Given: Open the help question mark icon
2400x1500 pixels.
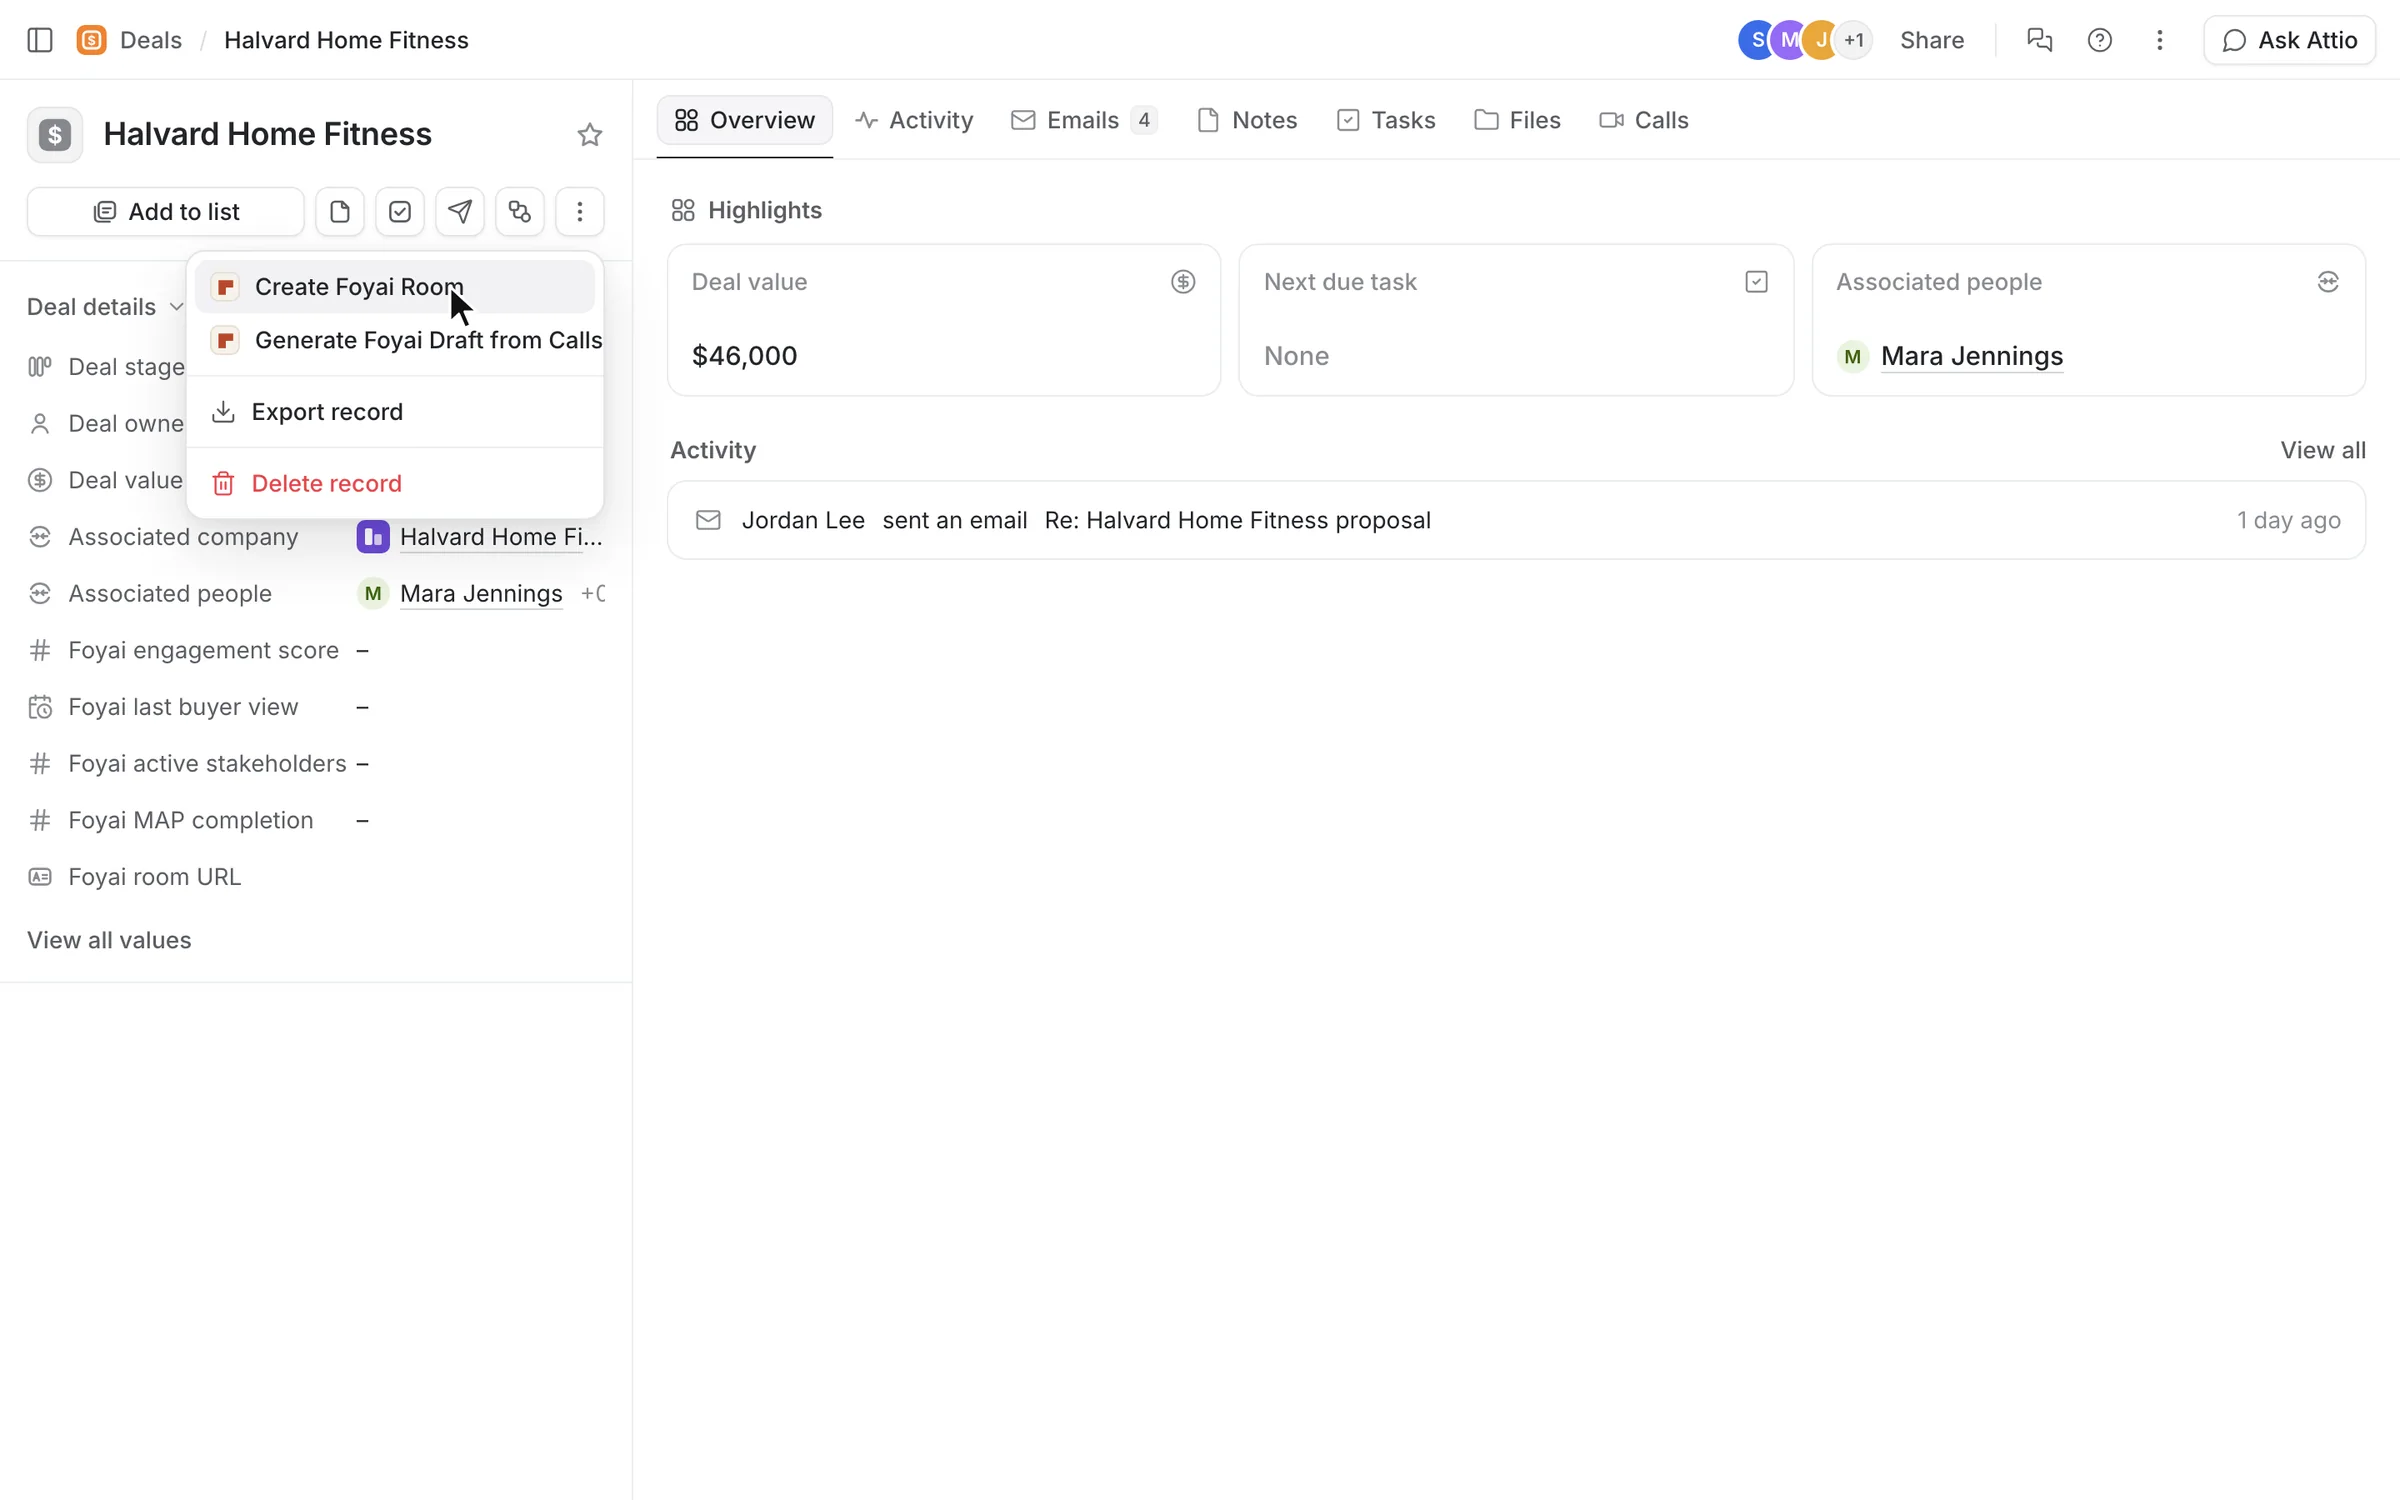Looking at the screenshot, I should click(x=2100, y=40).
